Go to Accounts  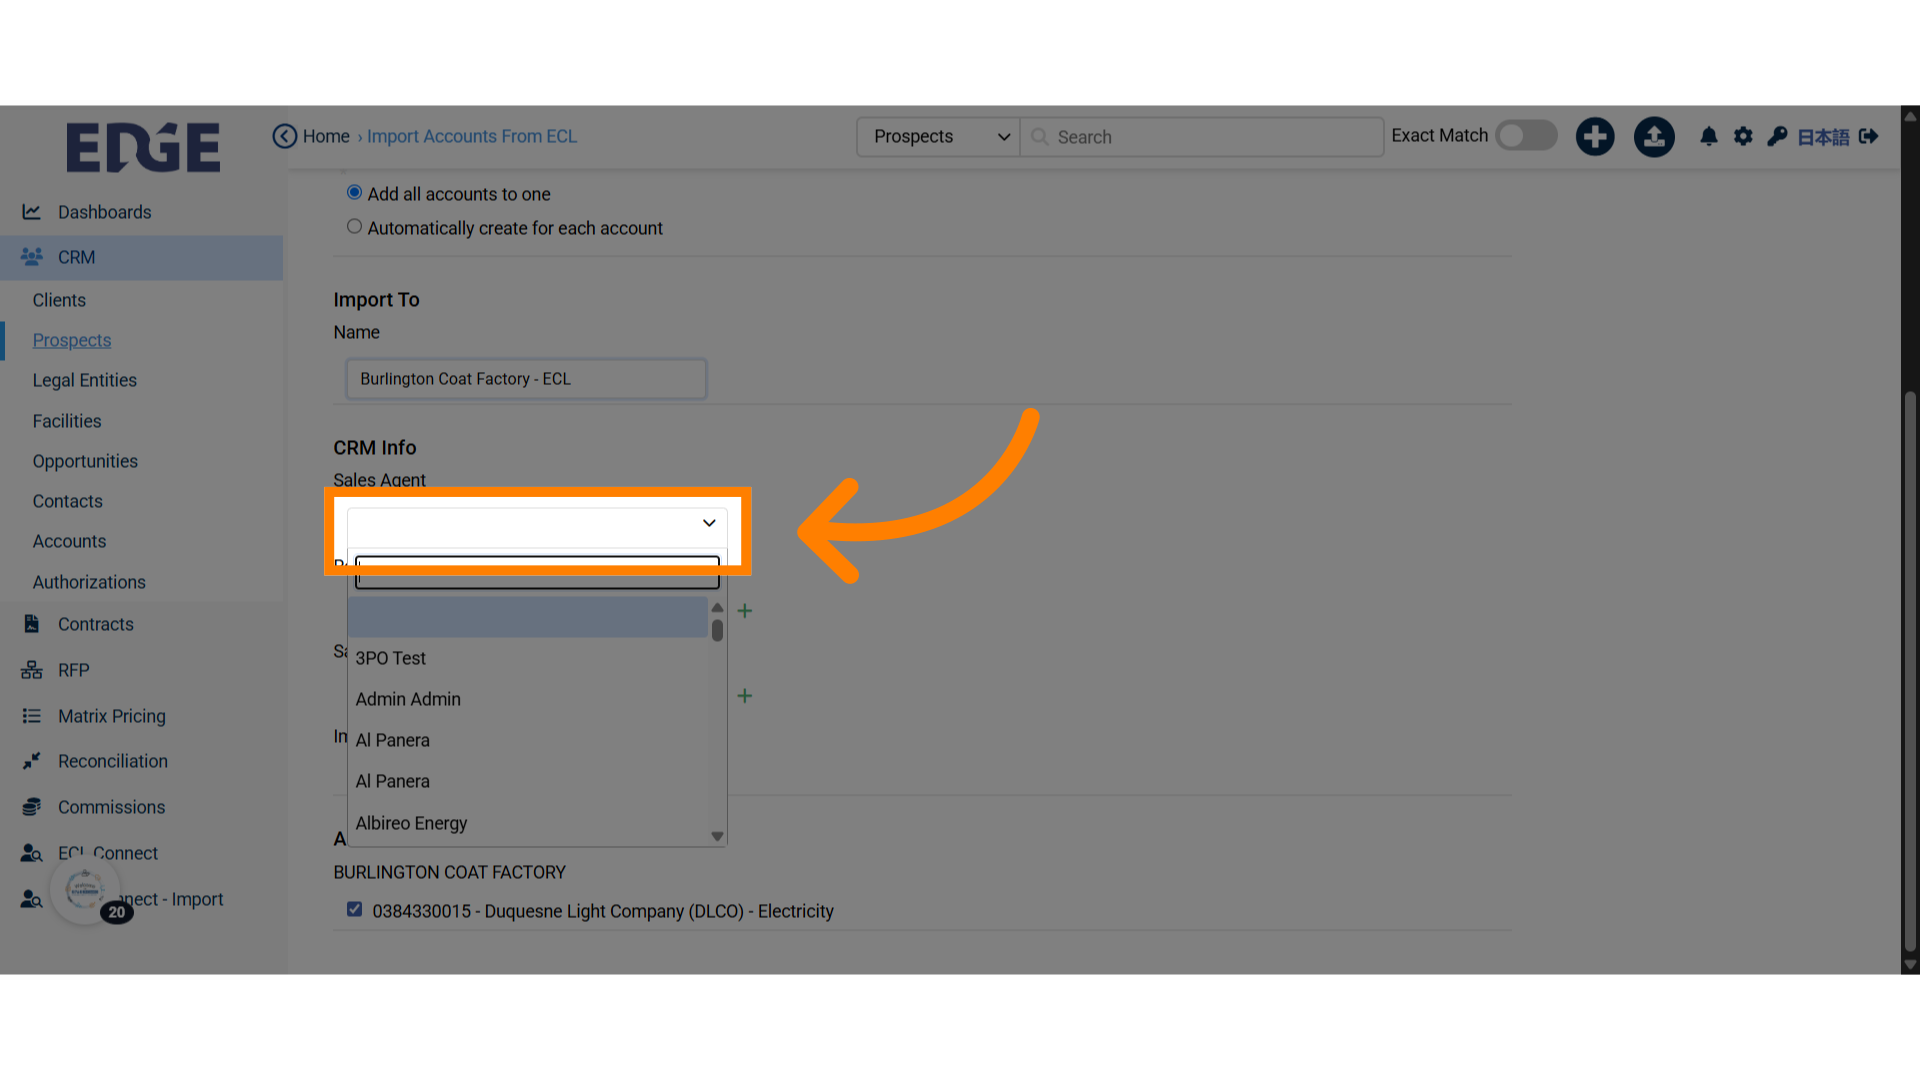coord(69,541)
